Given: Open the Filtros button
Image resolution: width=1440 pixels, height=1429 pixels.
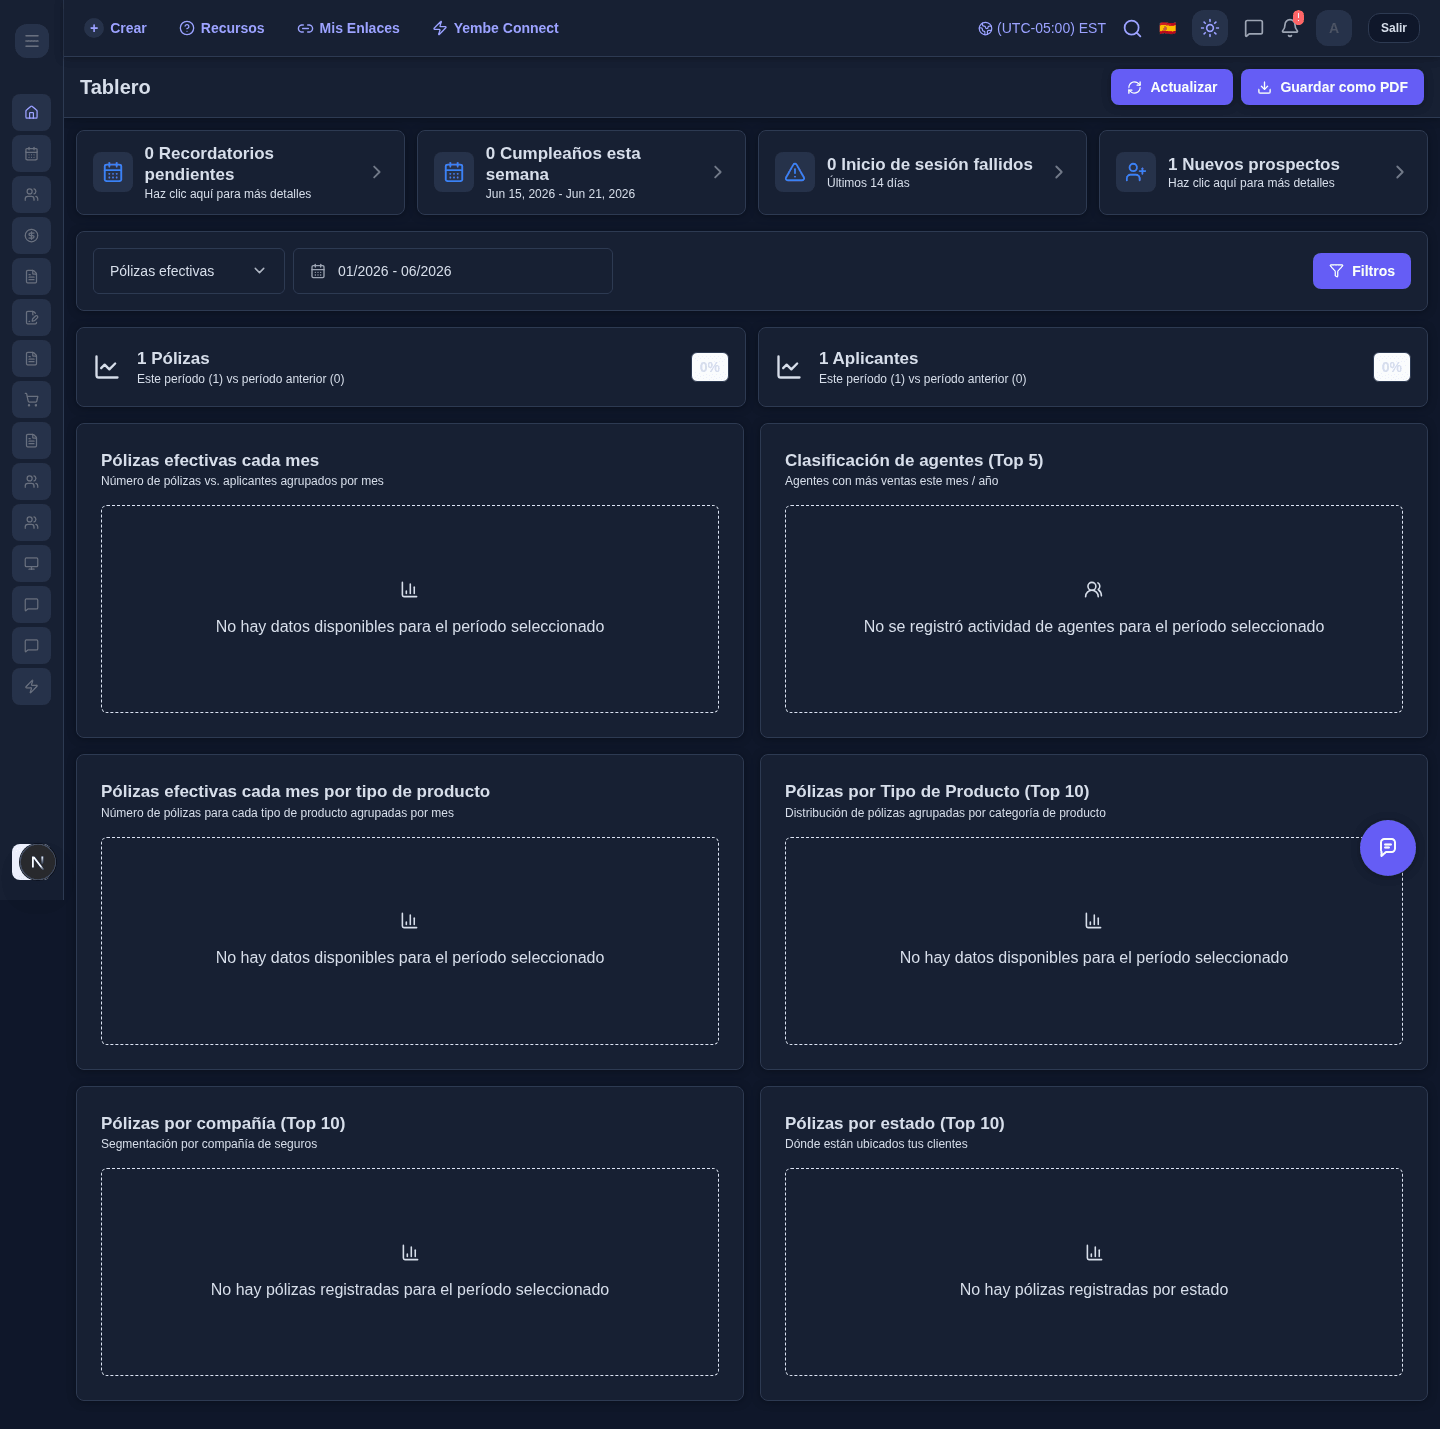Looking at the screenshot, I should coord(1362,271).
